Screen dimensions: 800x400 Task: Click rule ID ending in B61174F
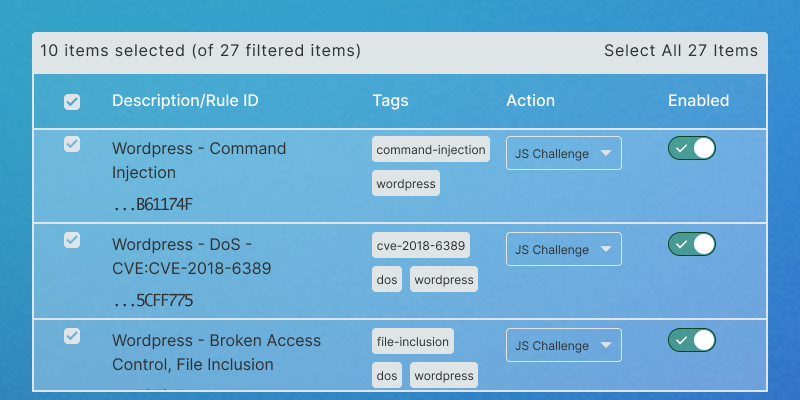click(x=153, y=205)
